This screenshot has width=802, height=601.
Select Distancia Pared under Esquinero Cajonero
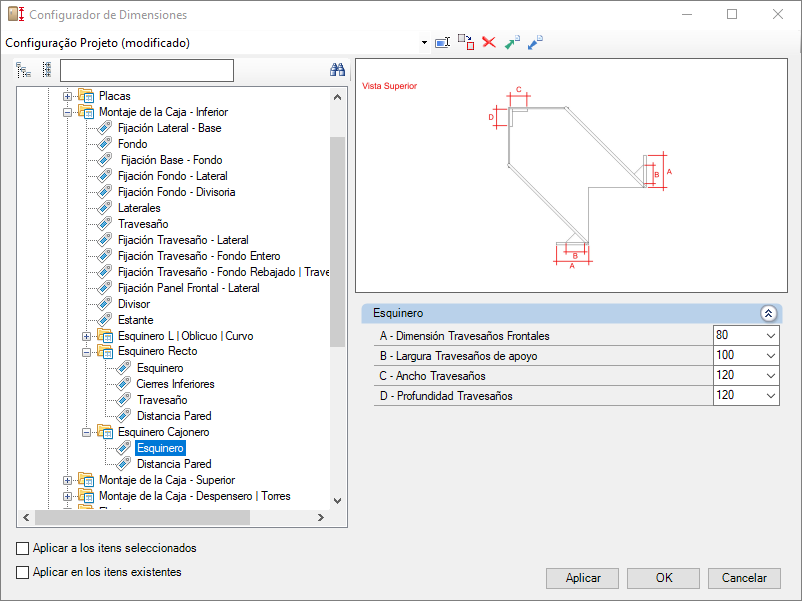174,464
